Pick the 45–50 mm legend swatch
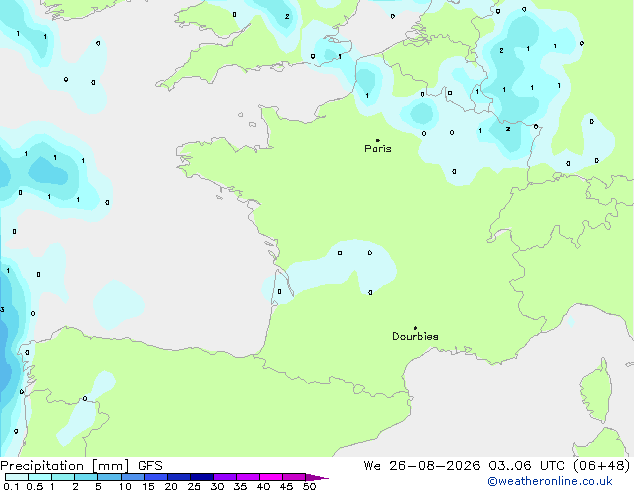 coord(294,477)
